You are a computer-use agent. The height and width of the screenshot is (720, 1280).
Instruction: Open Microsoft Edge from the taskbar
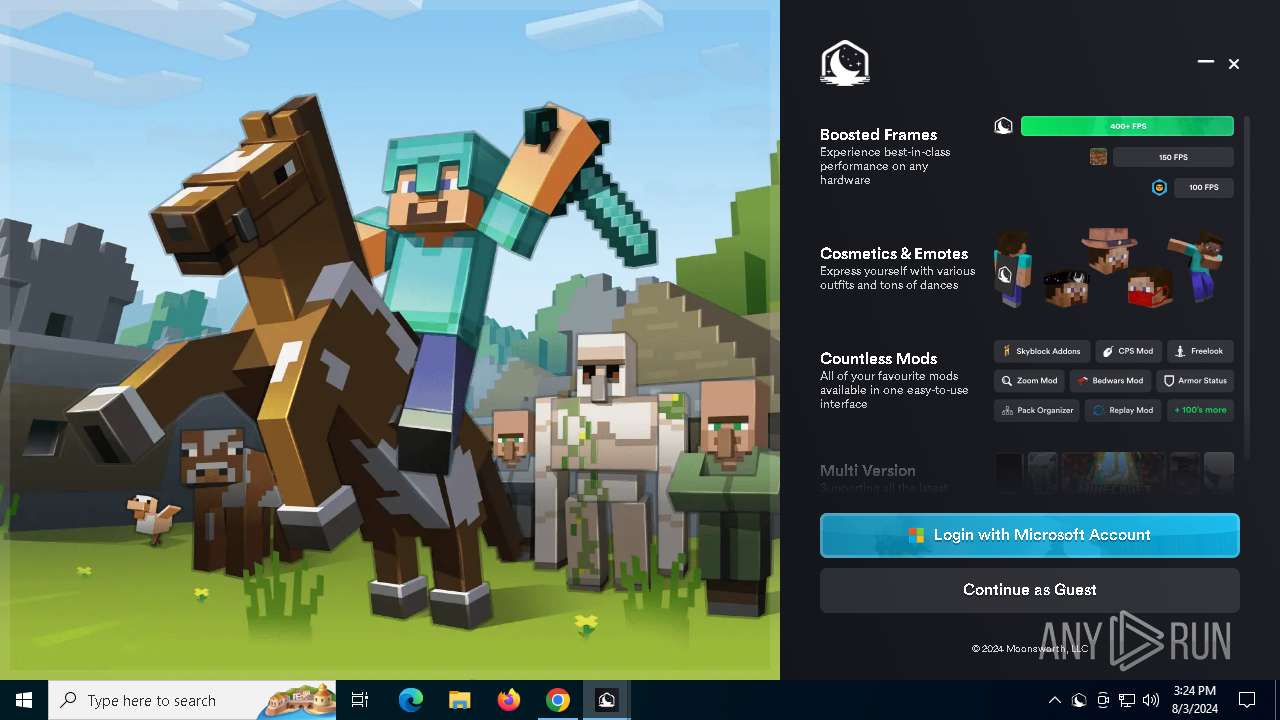click(410, 700)
